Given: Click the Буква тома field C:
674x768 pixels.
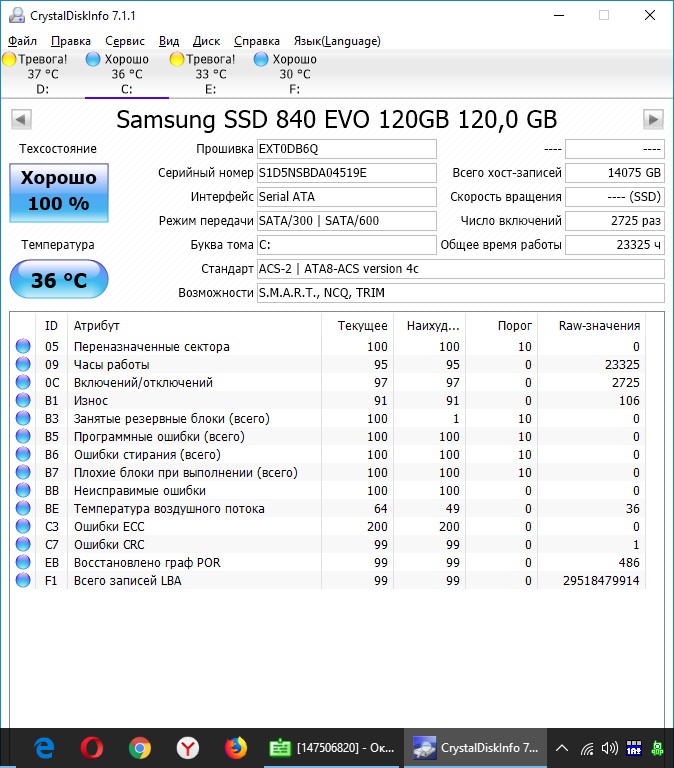Looking at the screenshot, I should (x=347, y=245).
